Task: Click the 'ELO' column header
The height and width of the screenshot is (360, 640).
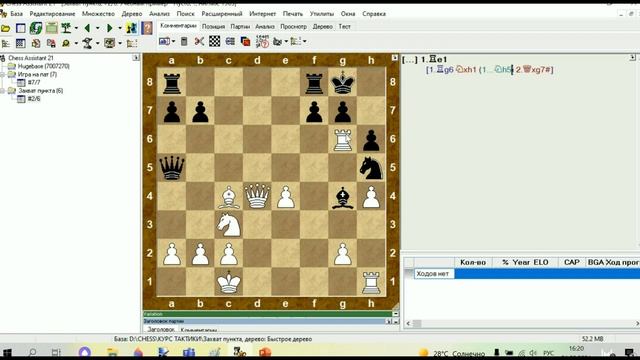Action: tap(541, 262)
